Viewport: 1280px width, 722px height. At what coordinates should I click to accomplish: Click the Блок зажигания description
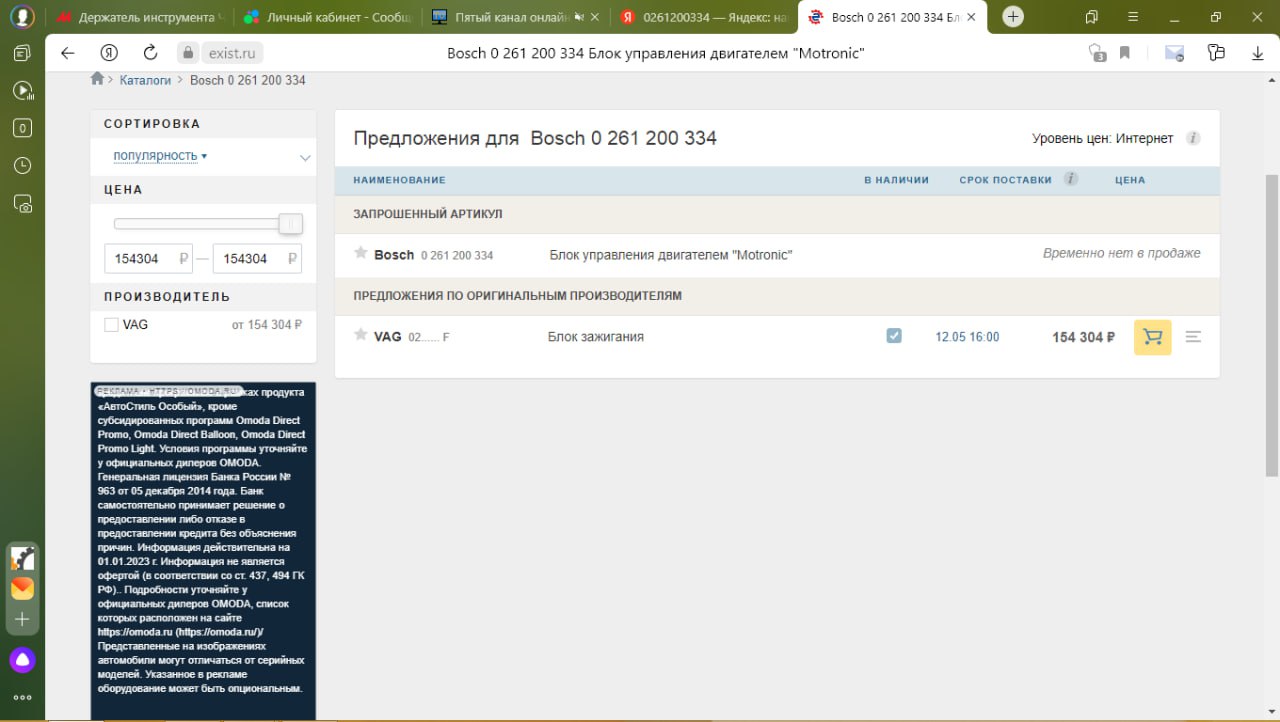click(596, 337)
